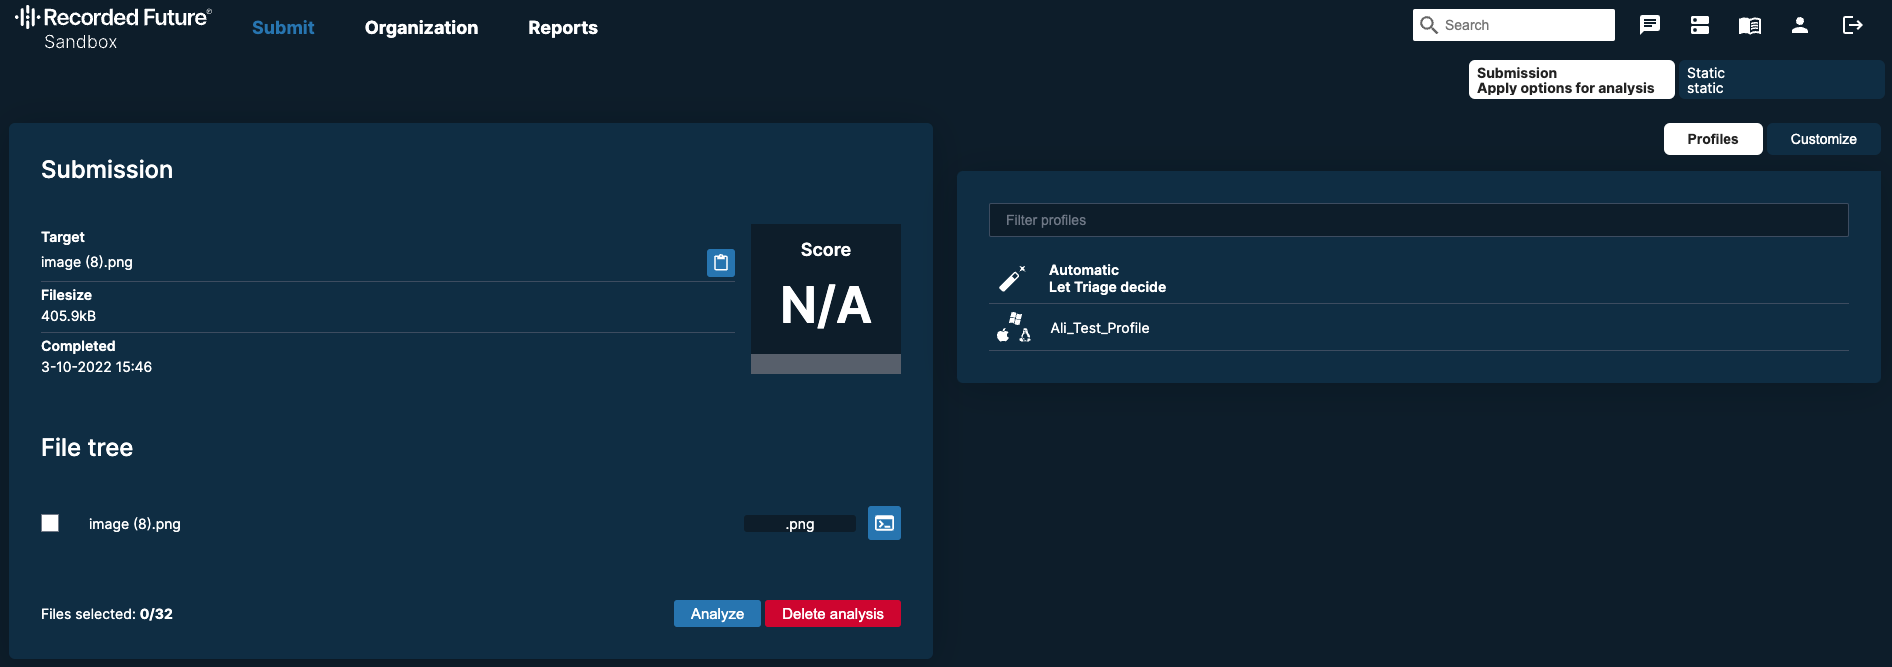Click the Recorded Future Sandbox logo

pos(112,28)
